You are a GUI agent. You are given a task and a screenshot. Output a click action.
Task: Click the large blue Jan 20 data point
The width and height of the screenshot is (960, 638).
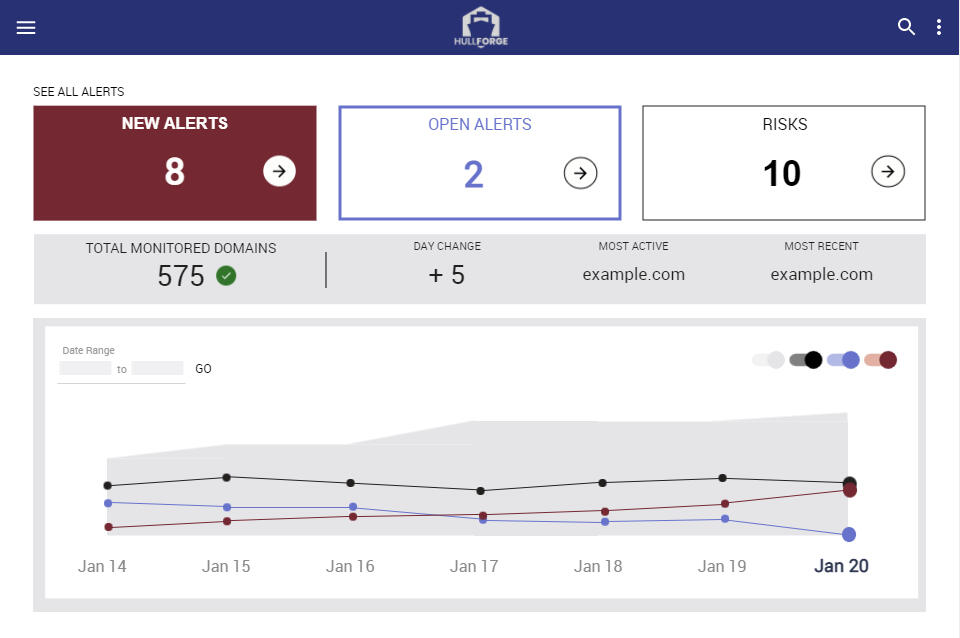point(848,534)
